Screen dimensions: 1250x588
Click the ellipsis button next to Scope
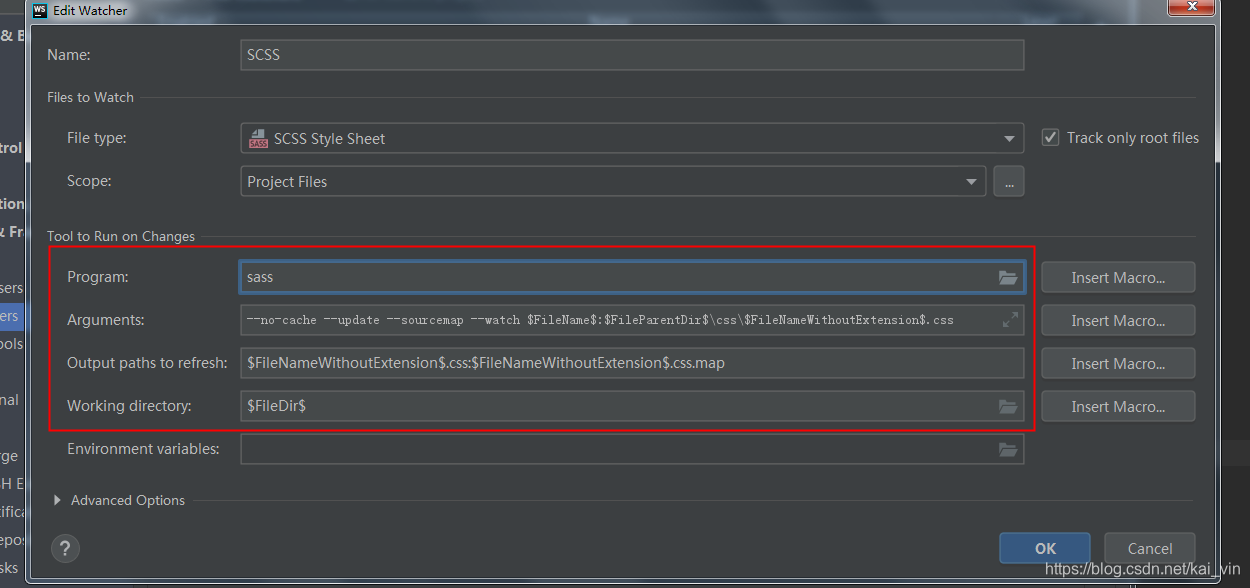1008,181
